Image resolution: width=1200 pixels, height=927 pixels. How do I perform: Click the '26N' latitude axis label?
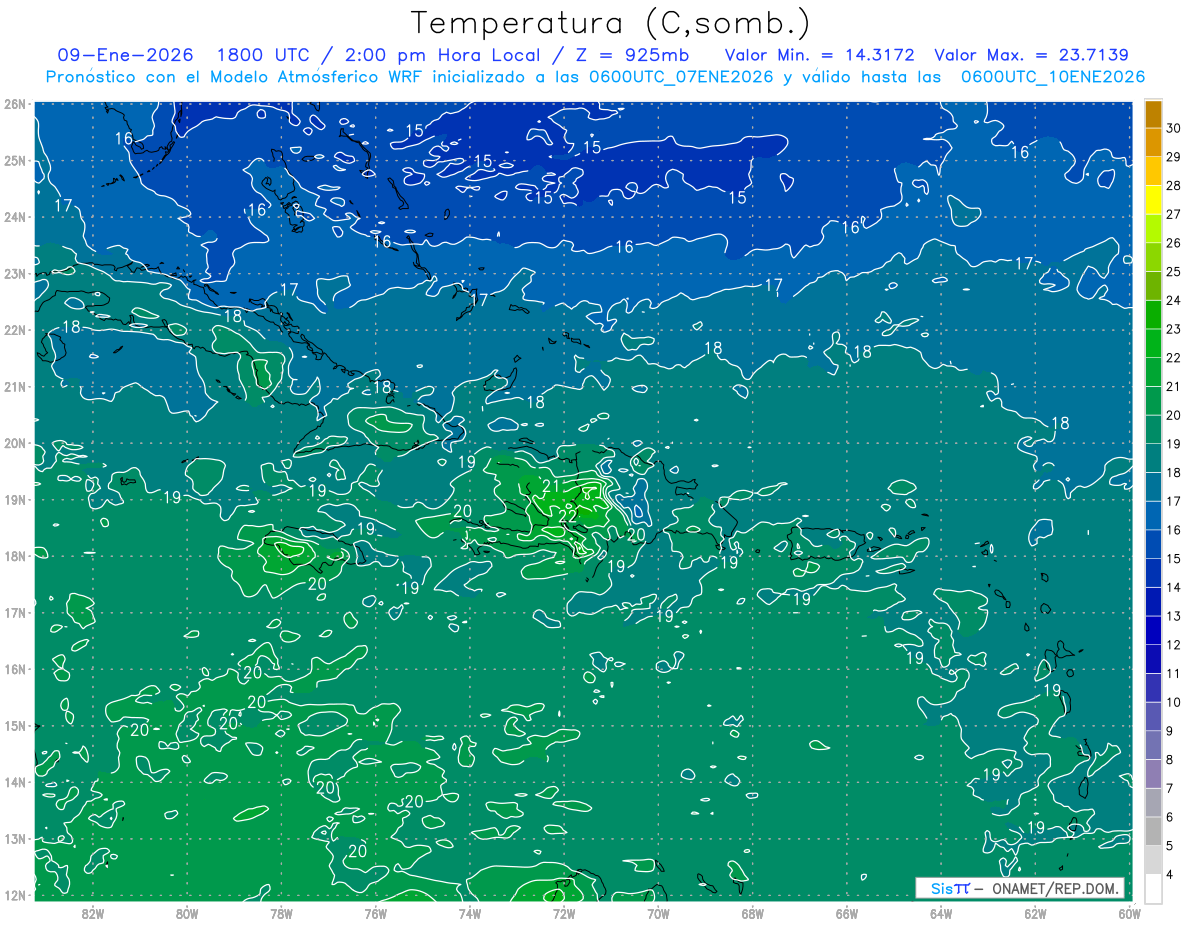coord(14,104)
